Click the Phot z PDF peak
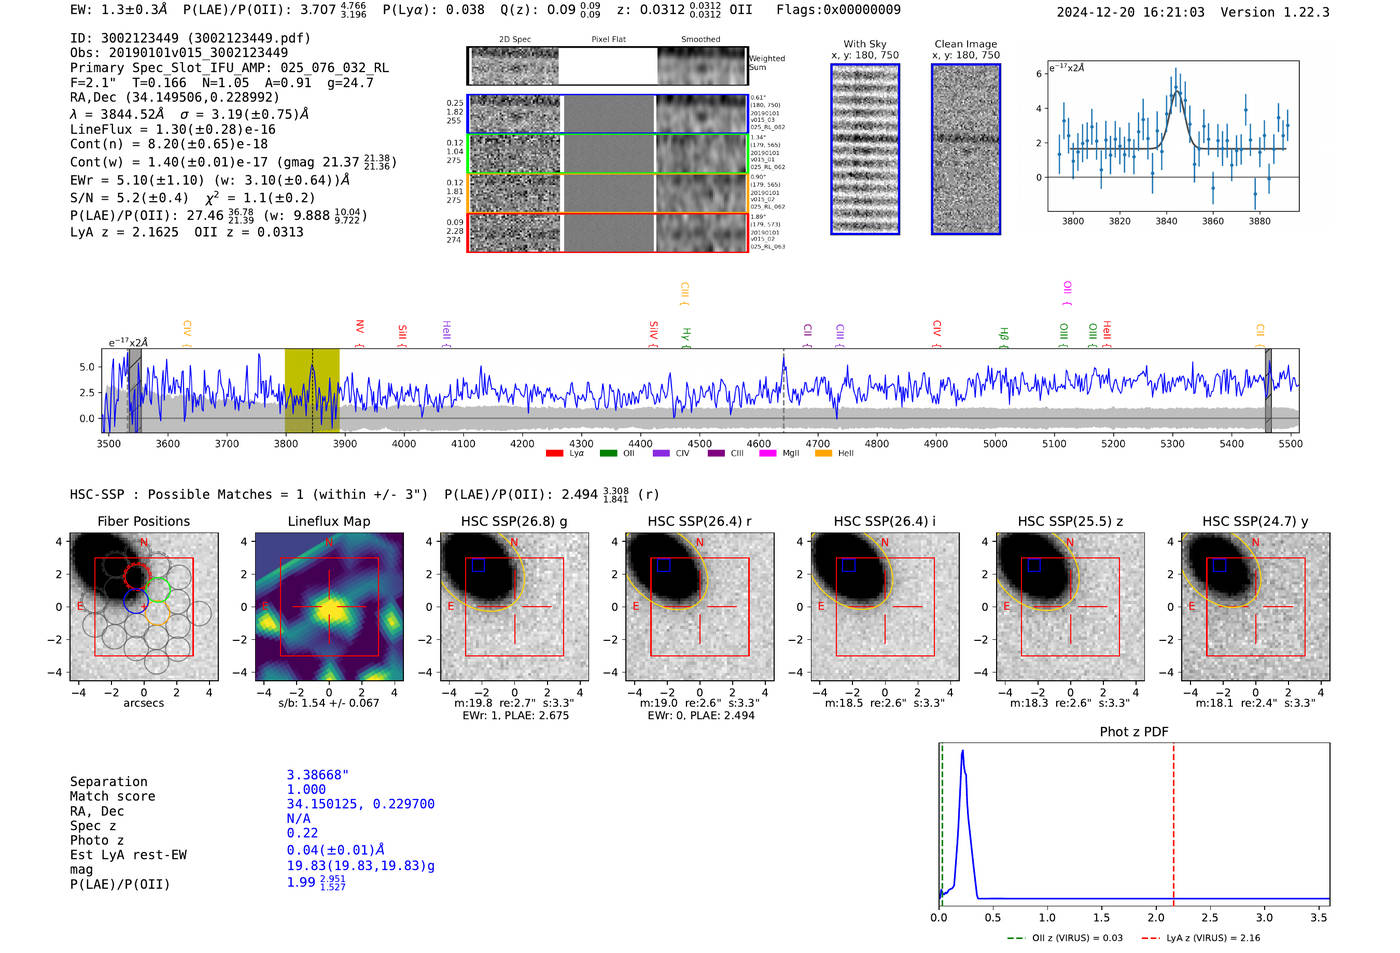 [962, 752]
